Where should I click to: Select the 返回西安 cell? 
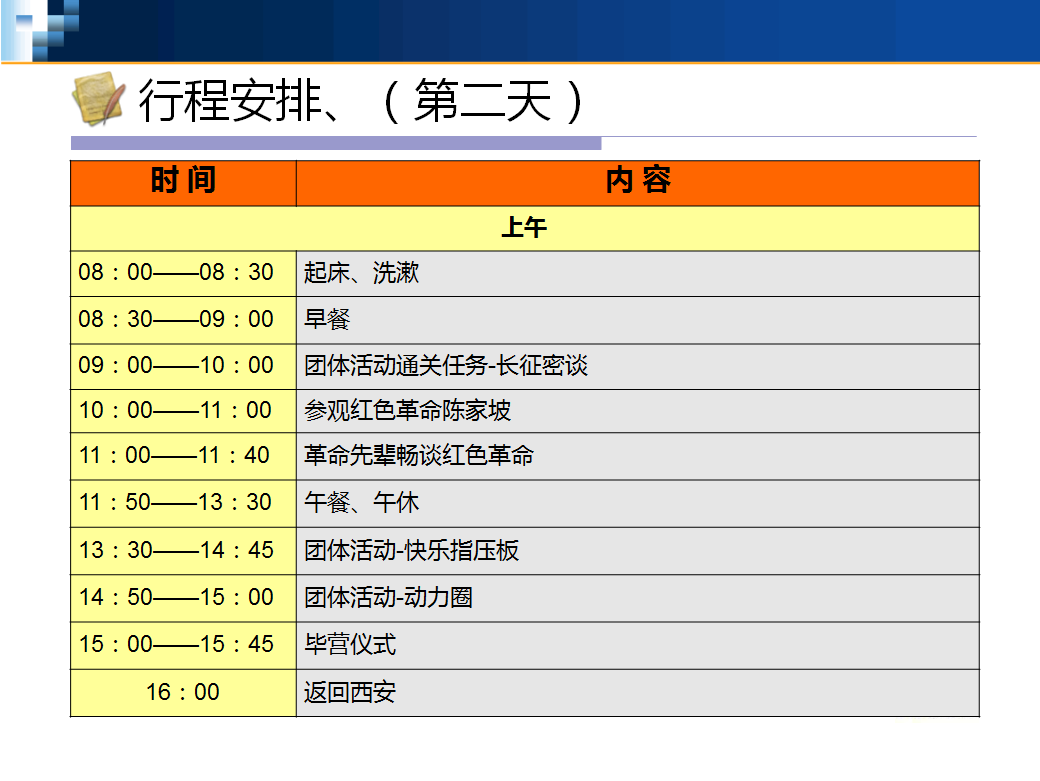pyautogui.click(x=637, y=693)
